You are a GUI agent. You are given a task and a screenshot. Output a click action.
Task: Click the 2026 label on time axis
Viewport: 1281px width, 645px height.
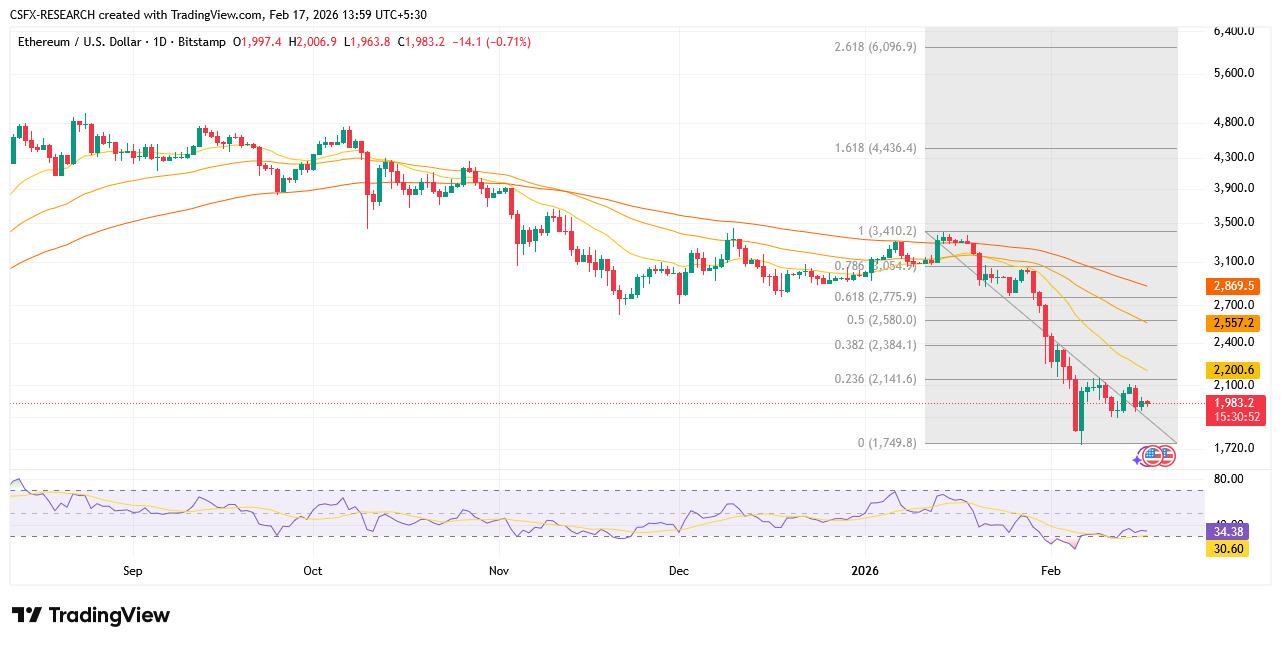coord(865,571)
